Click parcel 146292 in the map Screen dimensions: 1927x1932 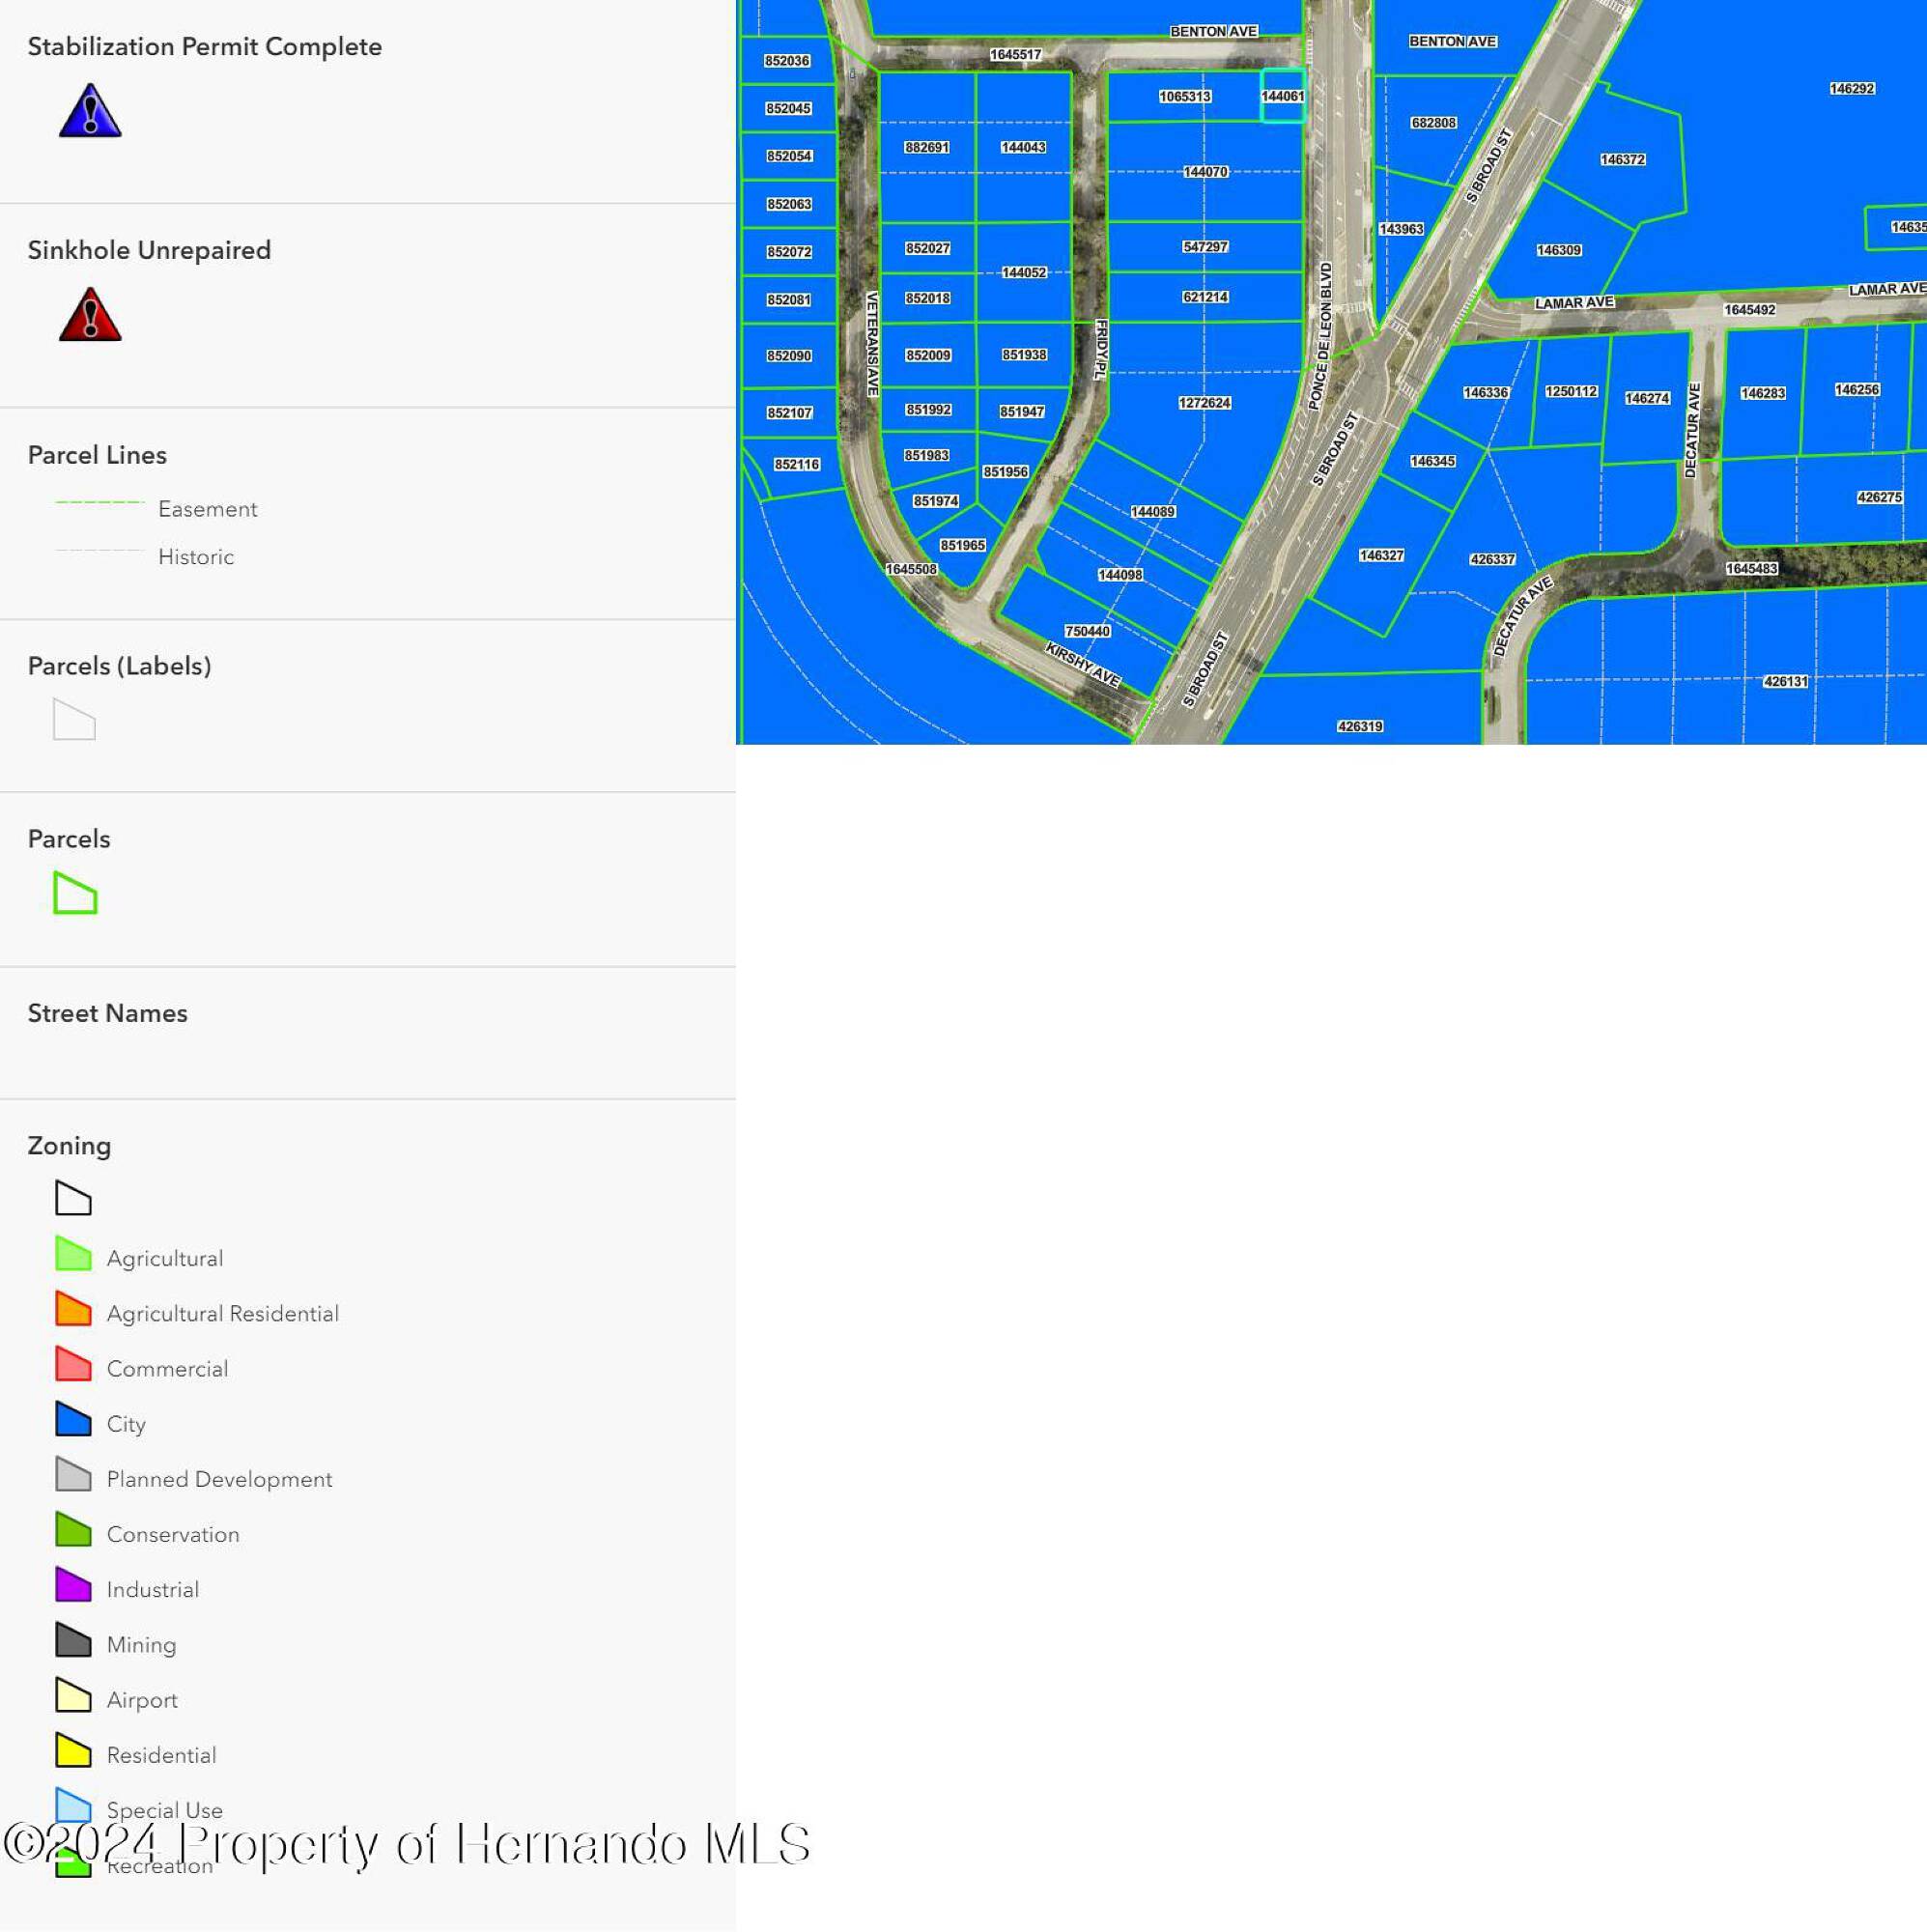(1851, 89)
